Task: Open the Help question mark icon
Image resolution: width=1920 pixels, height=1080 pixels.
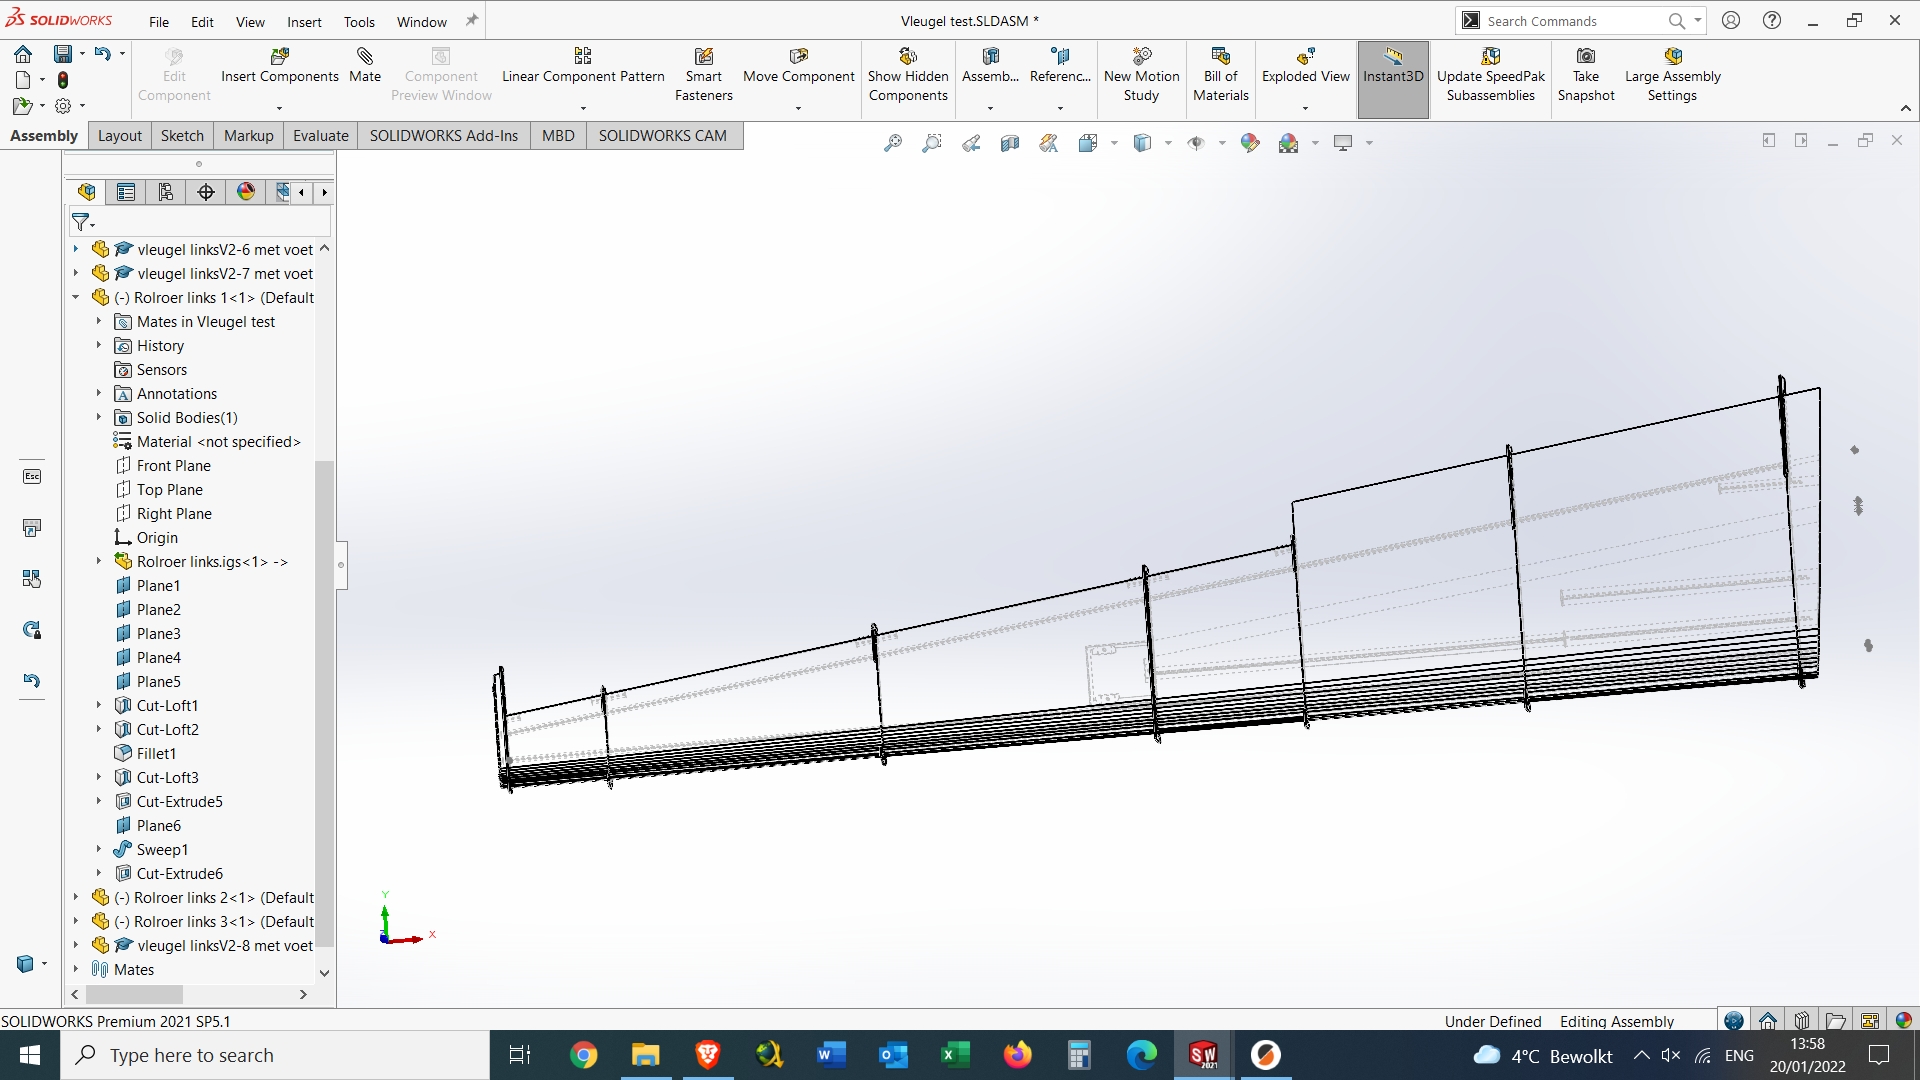Action: pos(1772,20)
